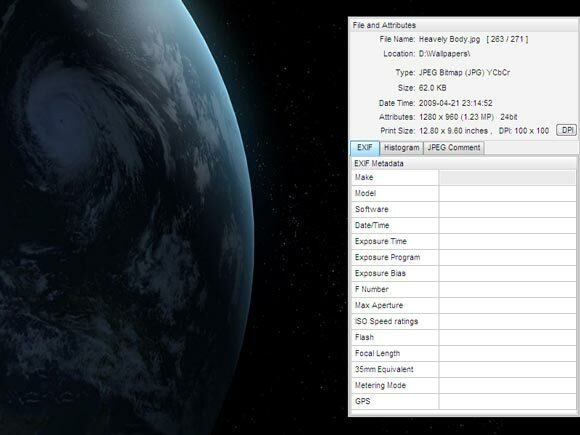Click the Focal Length value cell
The height and width of the screenshot is (435, 580).
507,353
